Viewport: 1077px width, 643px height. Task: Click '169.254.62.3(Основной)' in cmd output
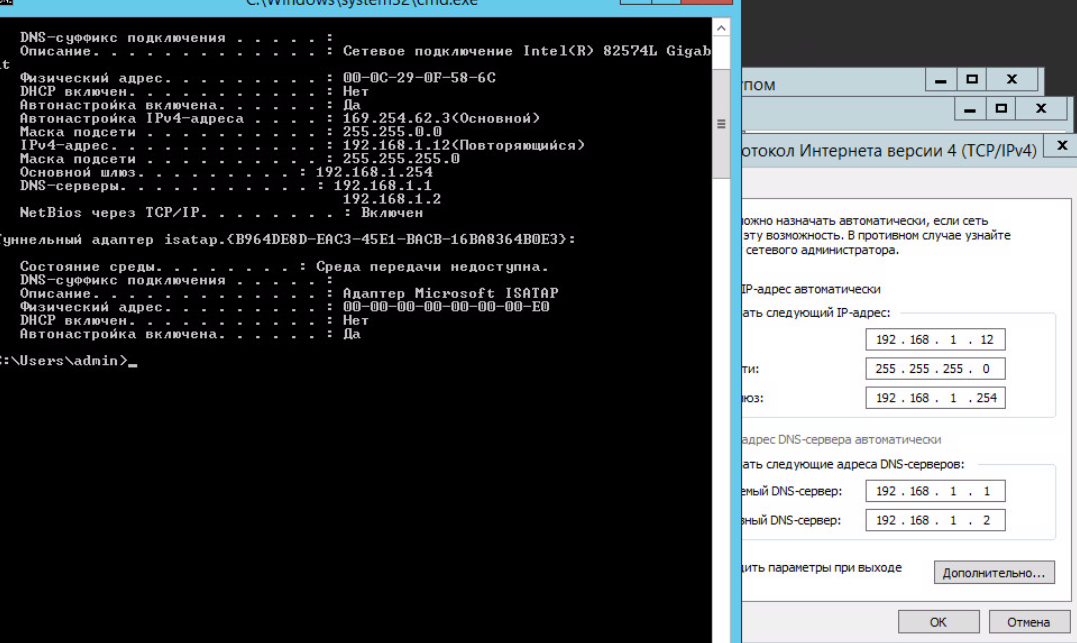click(441, 118)
